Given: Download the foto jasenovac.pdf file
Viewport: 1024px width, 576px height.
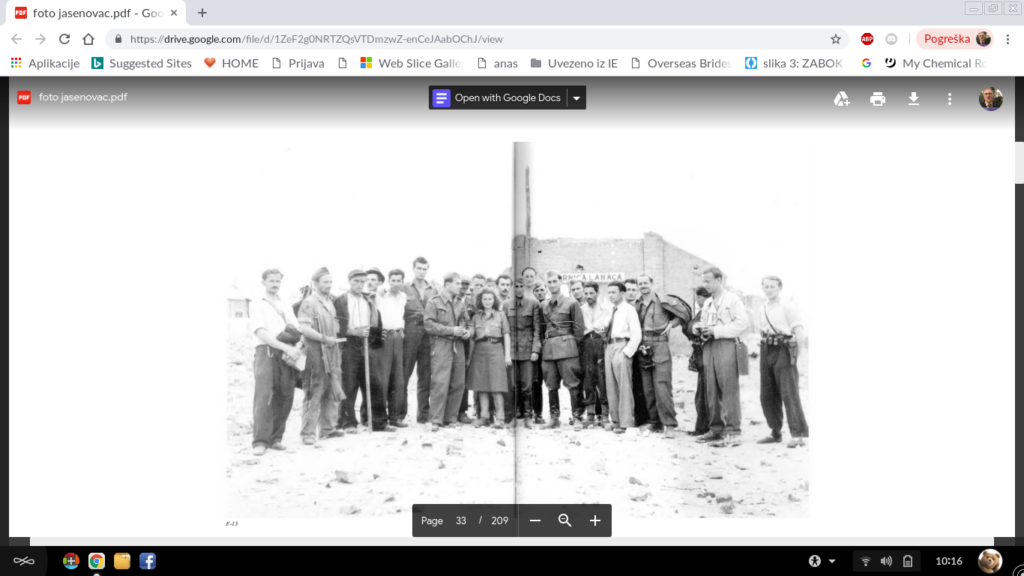Looking at the screenshot, I should point(913,99).
